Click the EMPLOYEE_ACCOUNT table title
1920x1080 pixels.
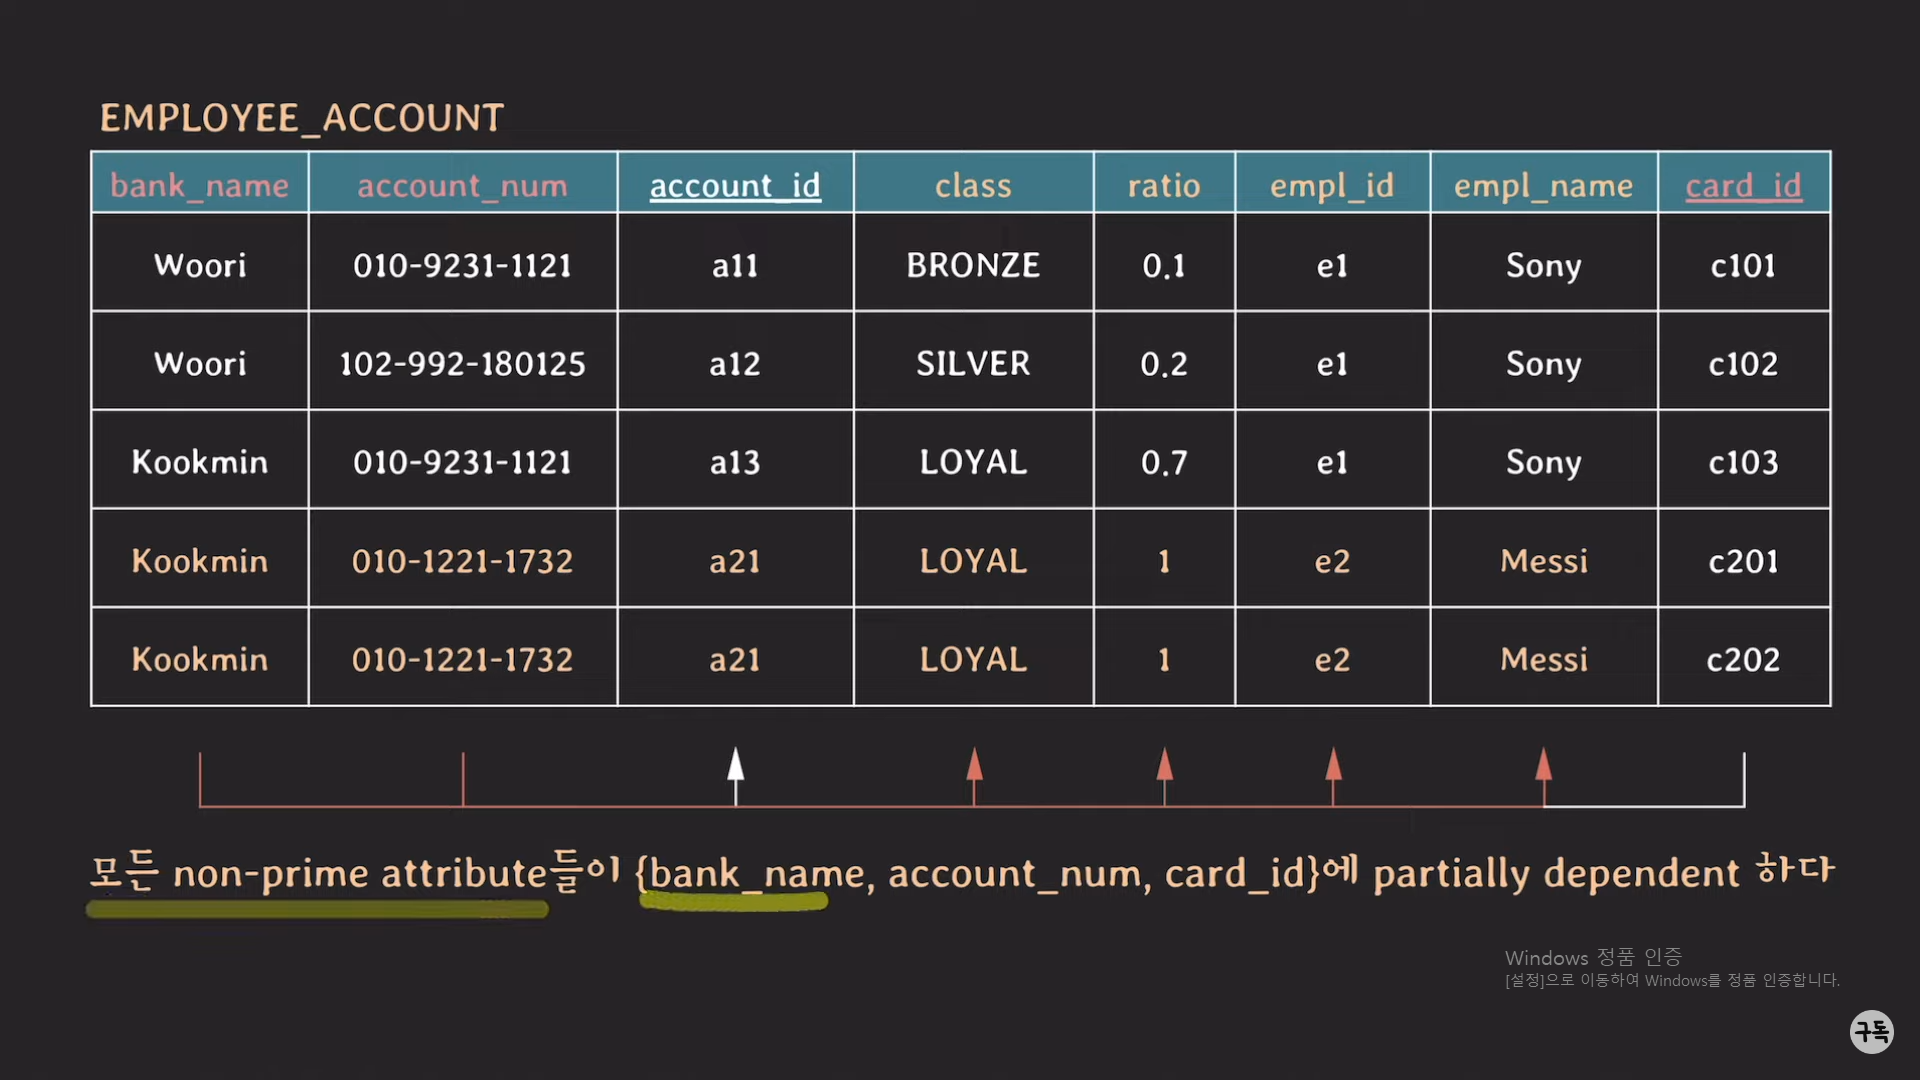[301, 118]
